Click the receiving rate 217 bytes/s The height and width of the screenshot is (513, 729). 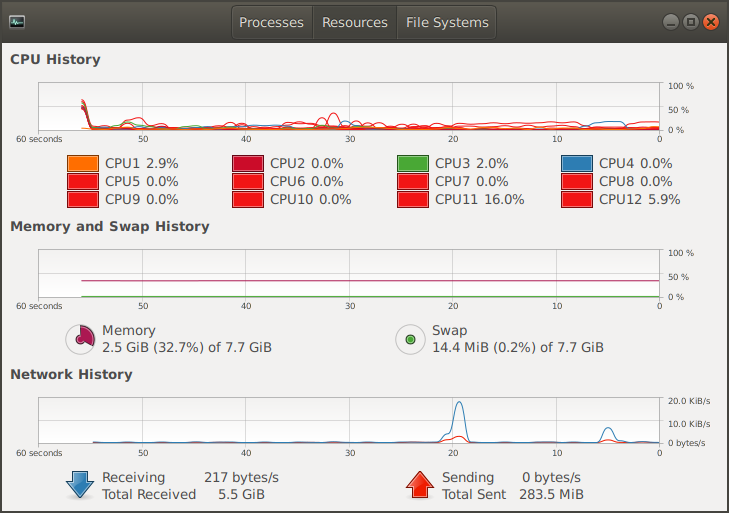pos(241,478)
